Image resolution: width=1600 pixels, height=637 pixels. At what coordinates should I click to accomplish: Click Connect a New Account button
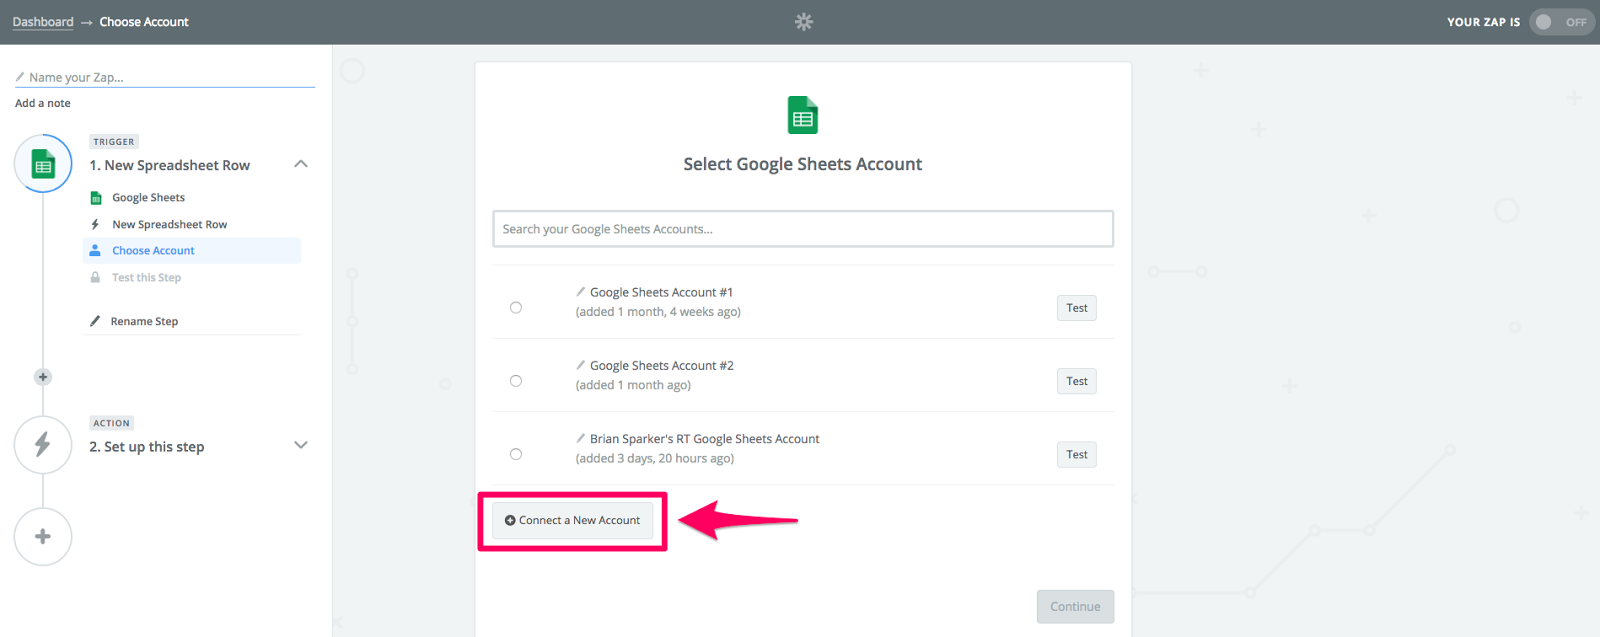572,520
